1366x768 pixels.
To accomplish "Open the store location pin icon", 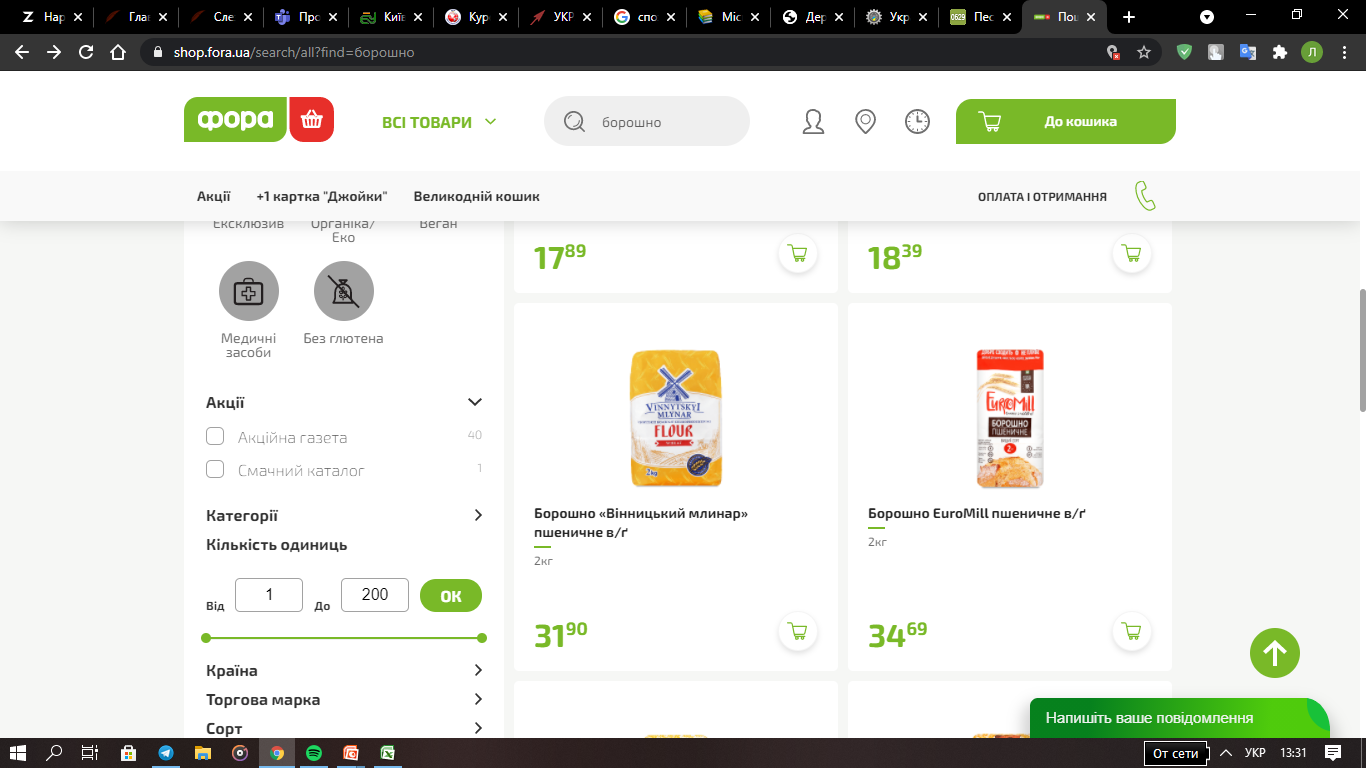I will 866,122.
